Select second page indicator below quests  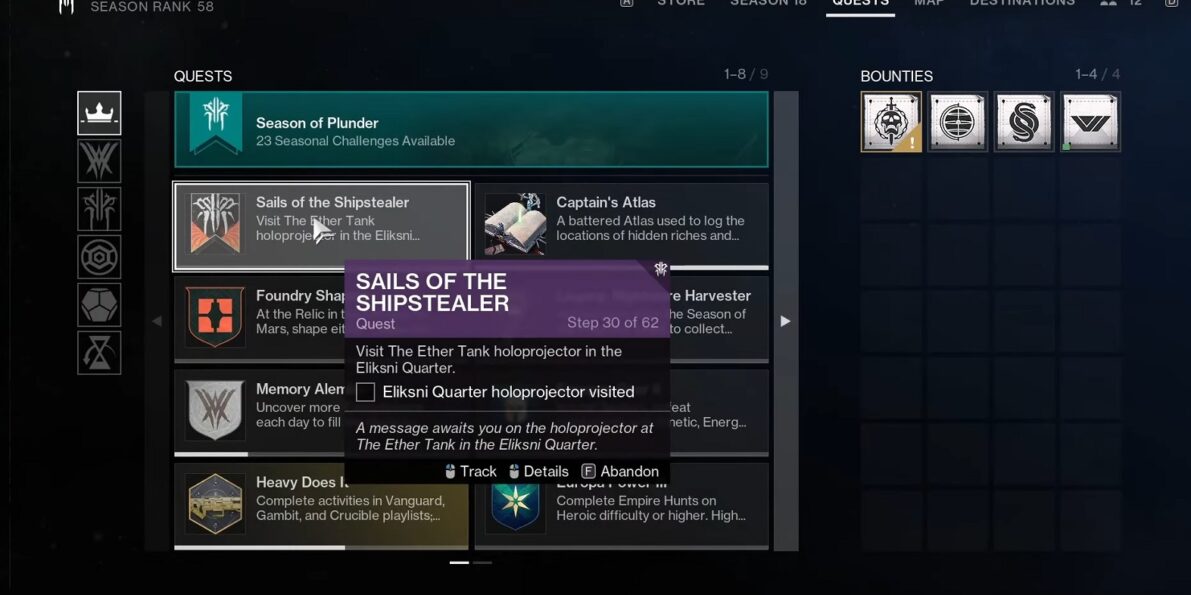(x=482, y=563)
